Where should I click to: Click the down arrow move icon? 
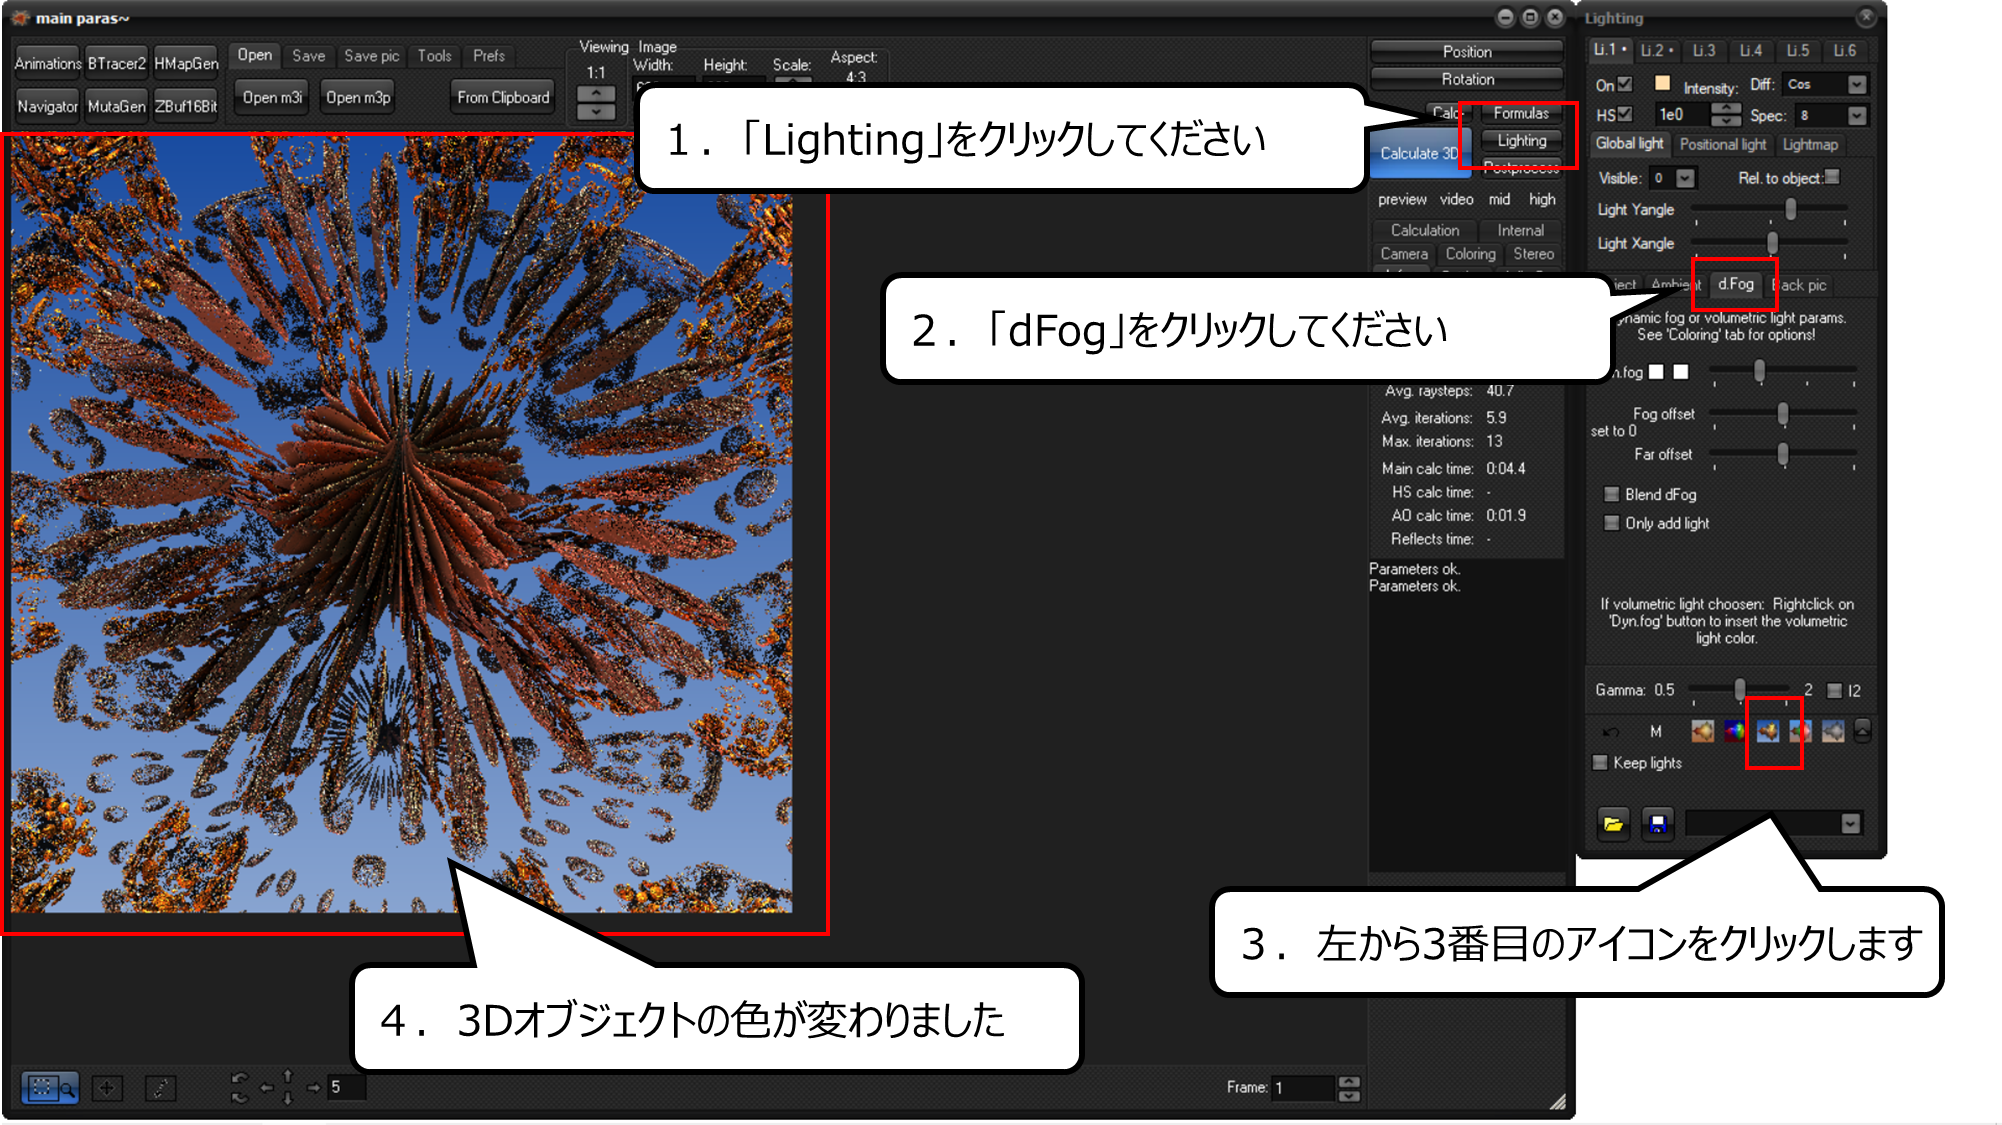pyautogui.click(x=288, y=1099)
